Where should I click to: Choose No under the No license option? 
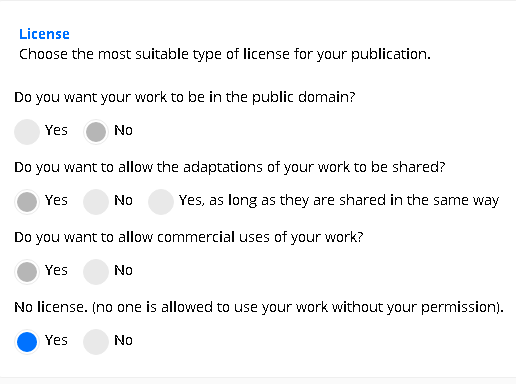tap(96, 342)
